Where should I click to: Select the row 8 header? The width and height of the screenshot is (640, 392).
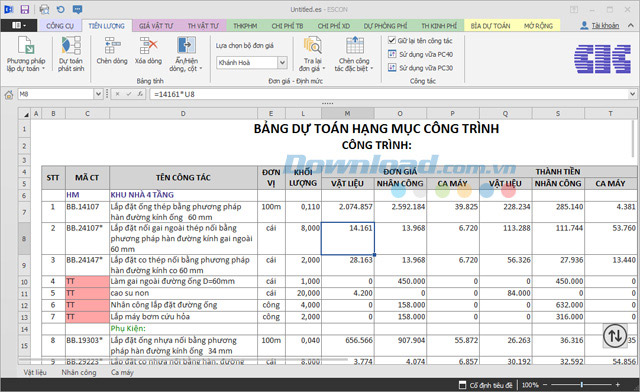[24, 238]
